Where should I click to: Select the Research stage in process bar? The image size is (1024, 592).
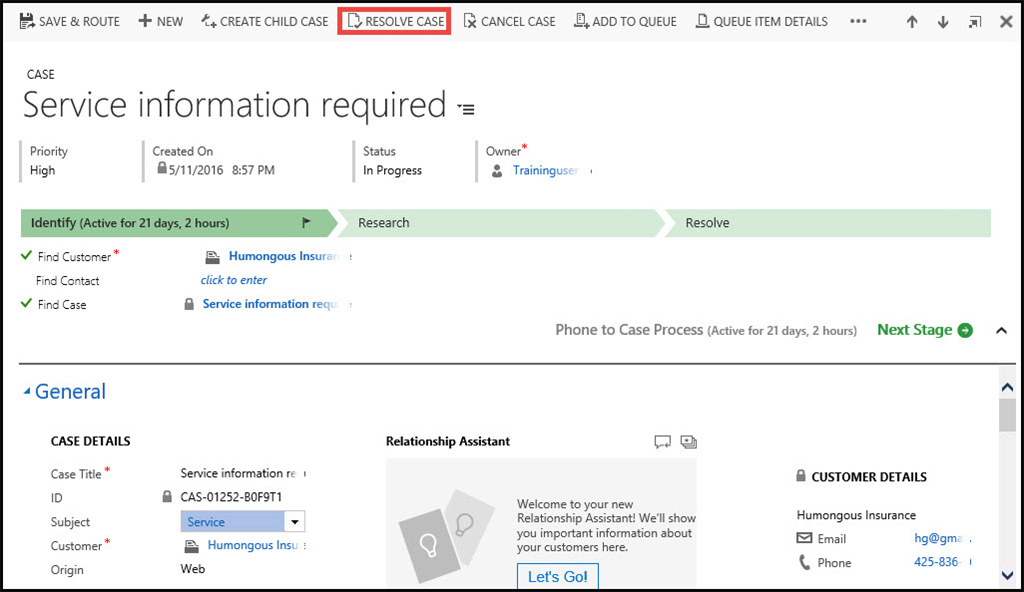pyautogui.click(x=500, y=223)
